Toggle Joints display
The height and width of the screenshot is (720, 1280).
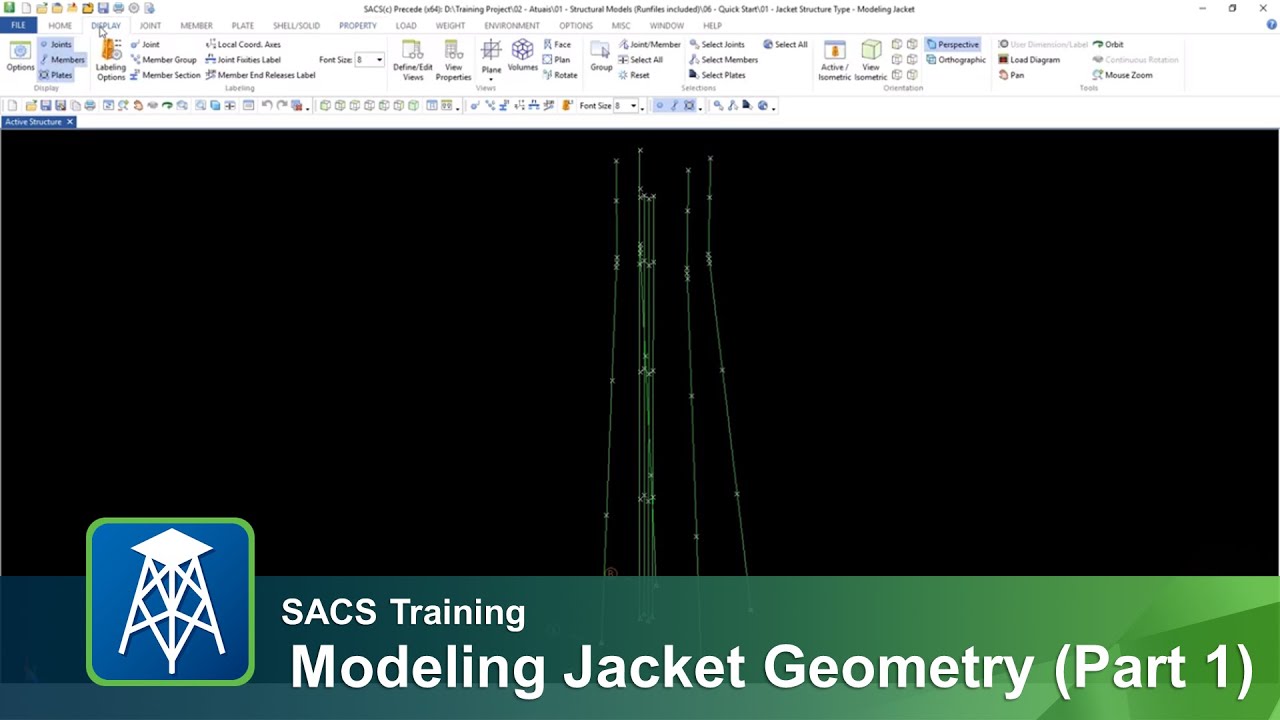pos(55,44)
